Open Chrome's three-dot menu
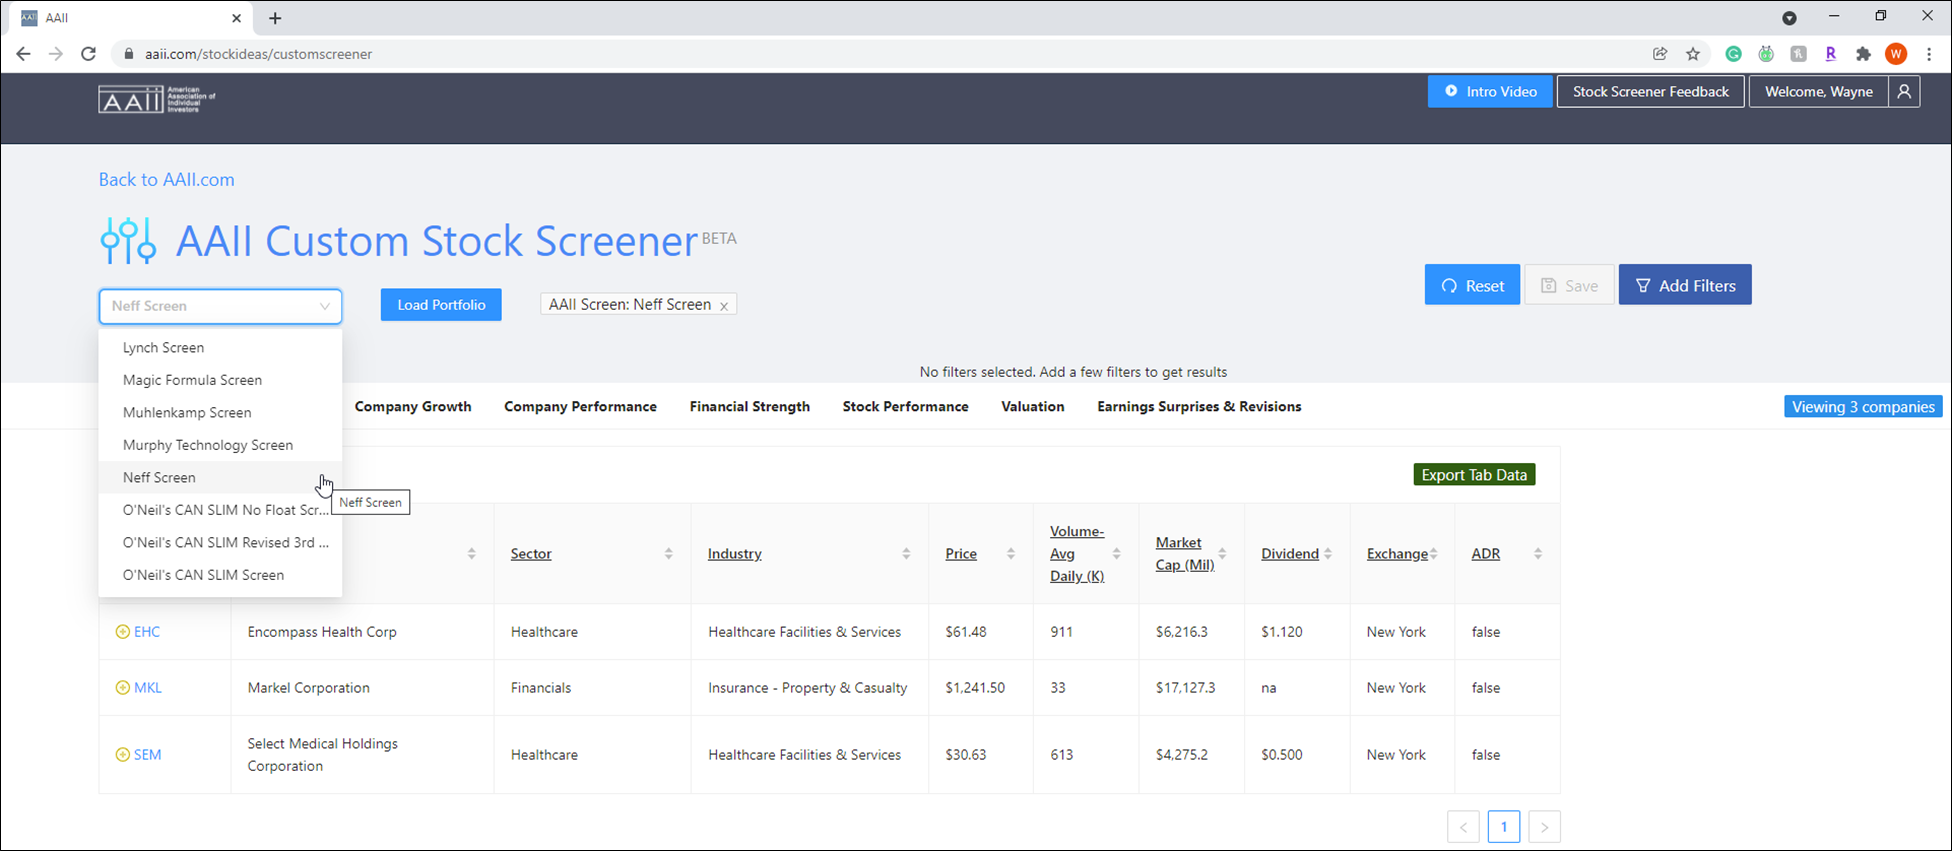 pyautogui.click(x=1929, y=54)
